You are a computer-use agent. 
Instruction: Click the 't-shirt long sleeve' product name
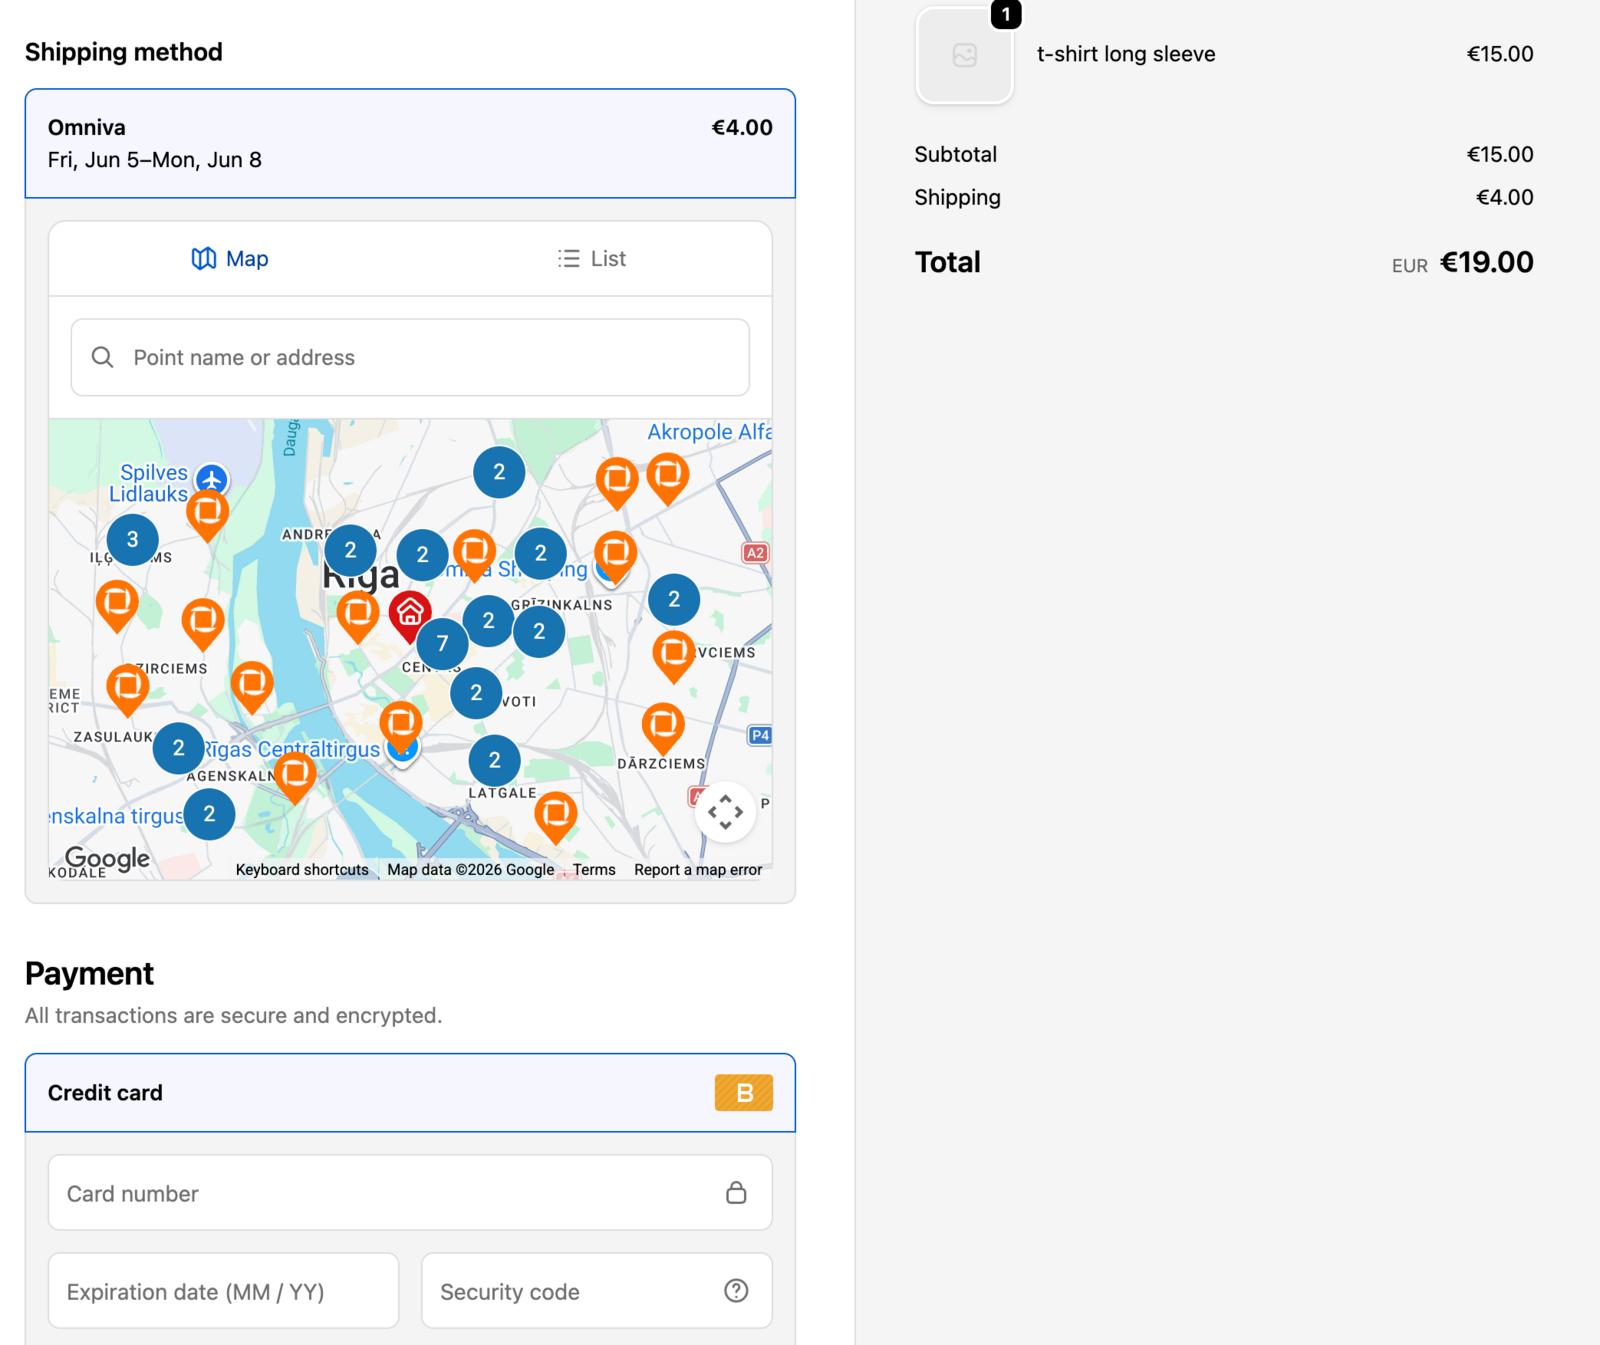coord(1126,54)
